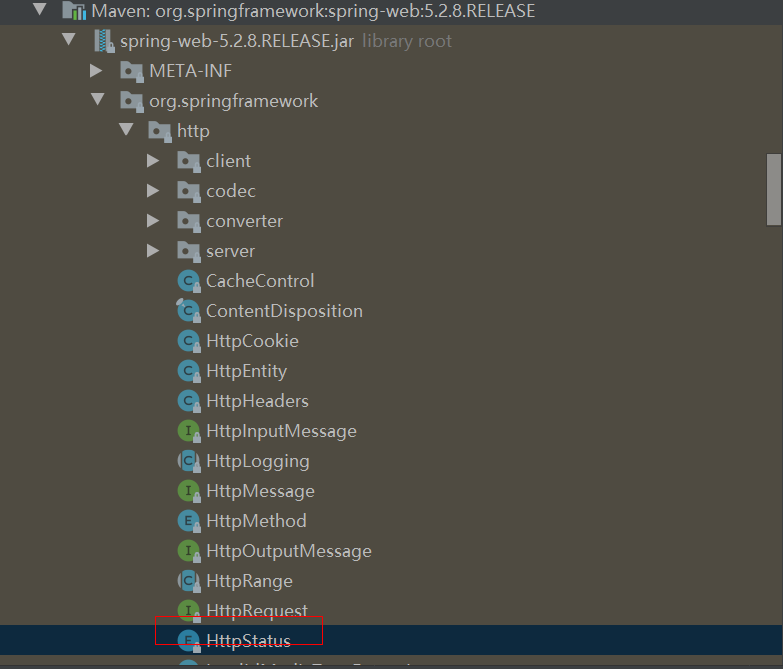The image size is (783, 669).
Task: Select the HttpStatus enum
Action: click(249, 641)
